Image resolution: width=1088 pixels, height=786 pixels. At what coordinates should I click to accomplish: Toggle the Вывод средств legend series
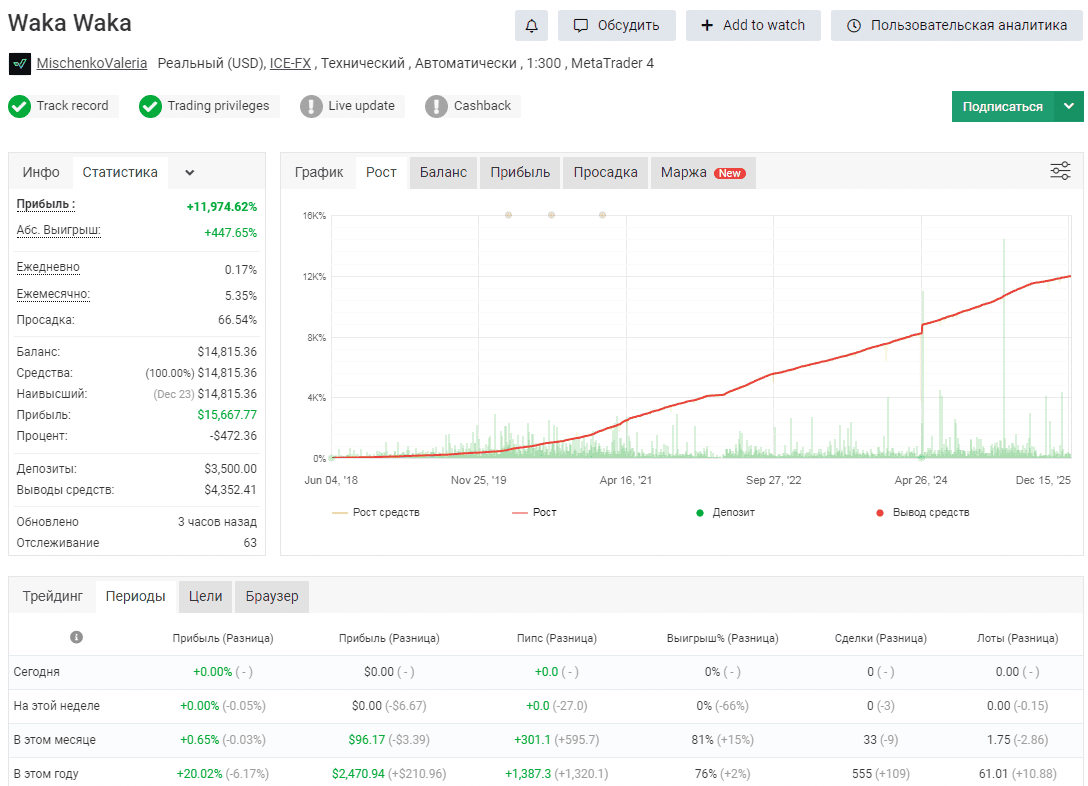922,513
